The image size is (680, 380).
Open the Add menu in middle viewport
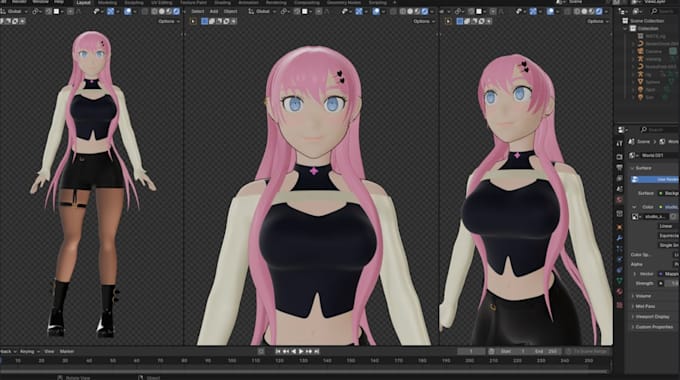point(214,11)
